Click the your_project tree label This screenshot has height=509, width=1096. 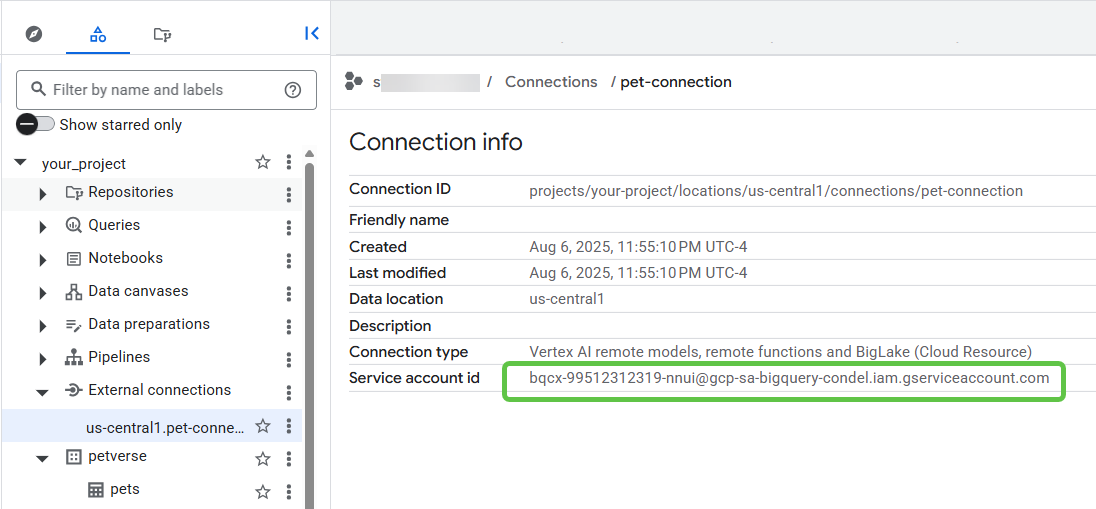tap(84, 164)
